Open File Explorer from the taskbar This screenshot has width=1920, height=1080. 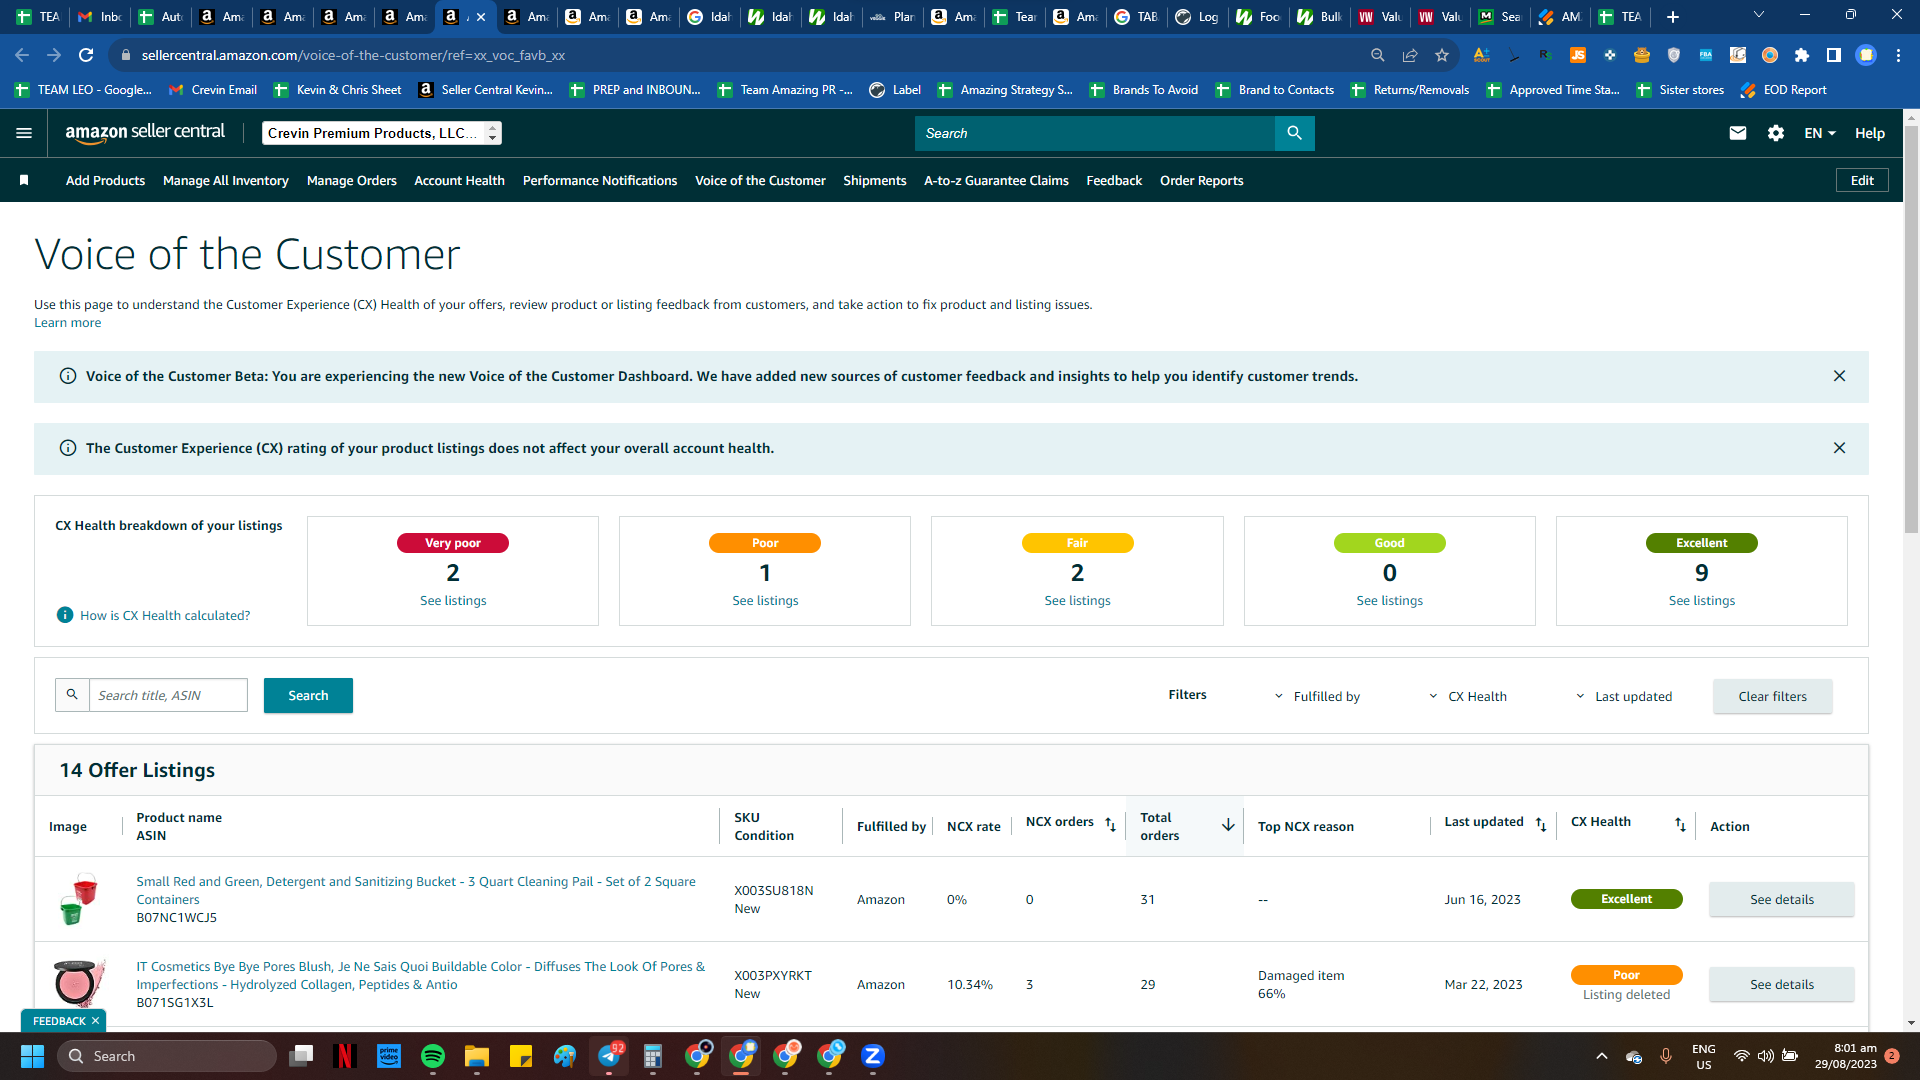[477, 1056]
